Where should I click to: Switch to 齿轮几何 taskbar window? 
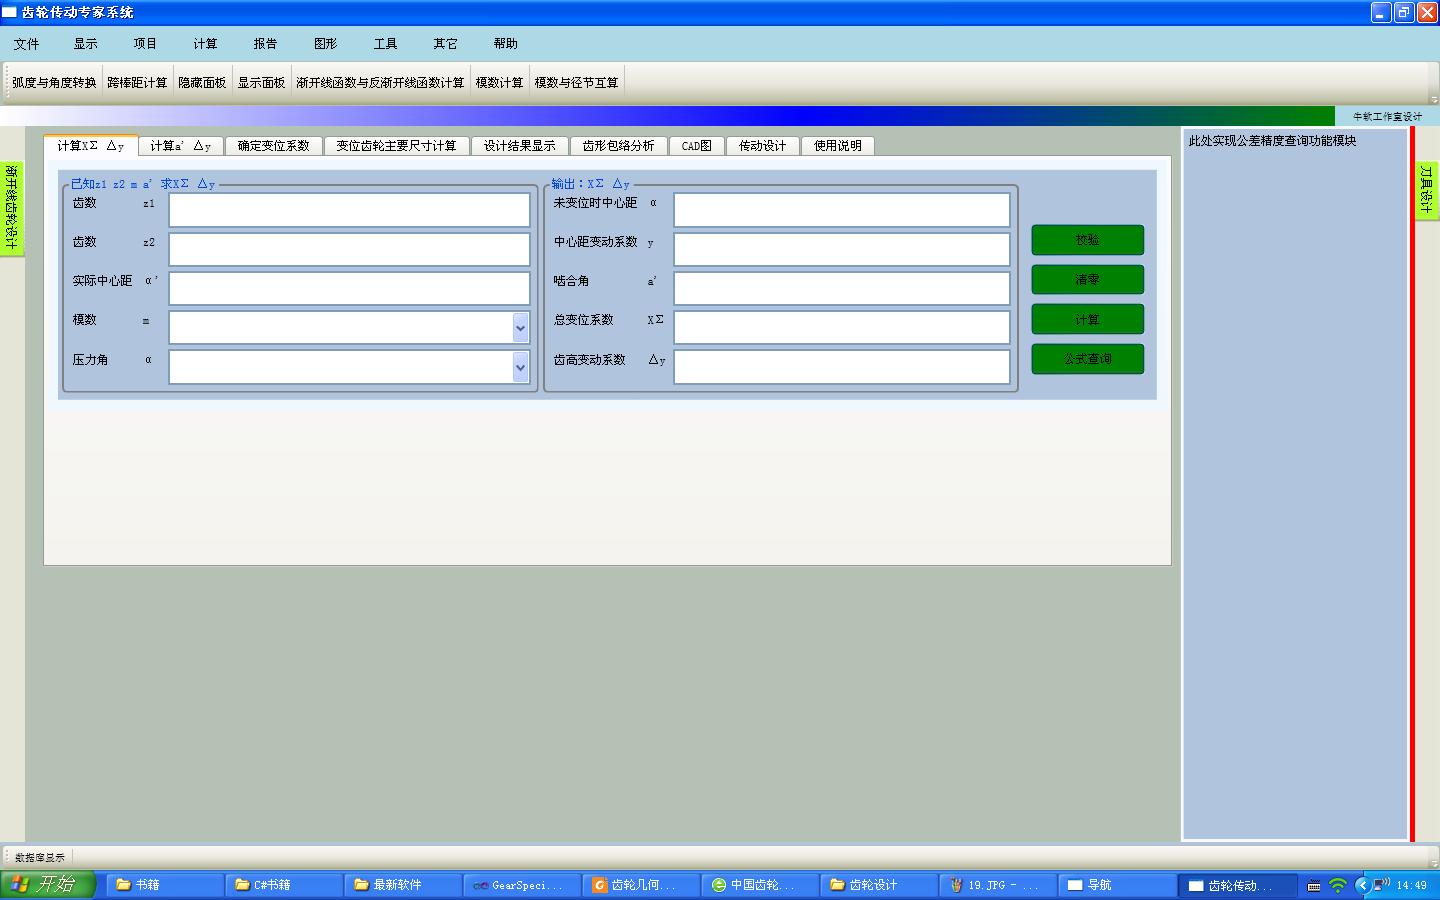point(641,885)
